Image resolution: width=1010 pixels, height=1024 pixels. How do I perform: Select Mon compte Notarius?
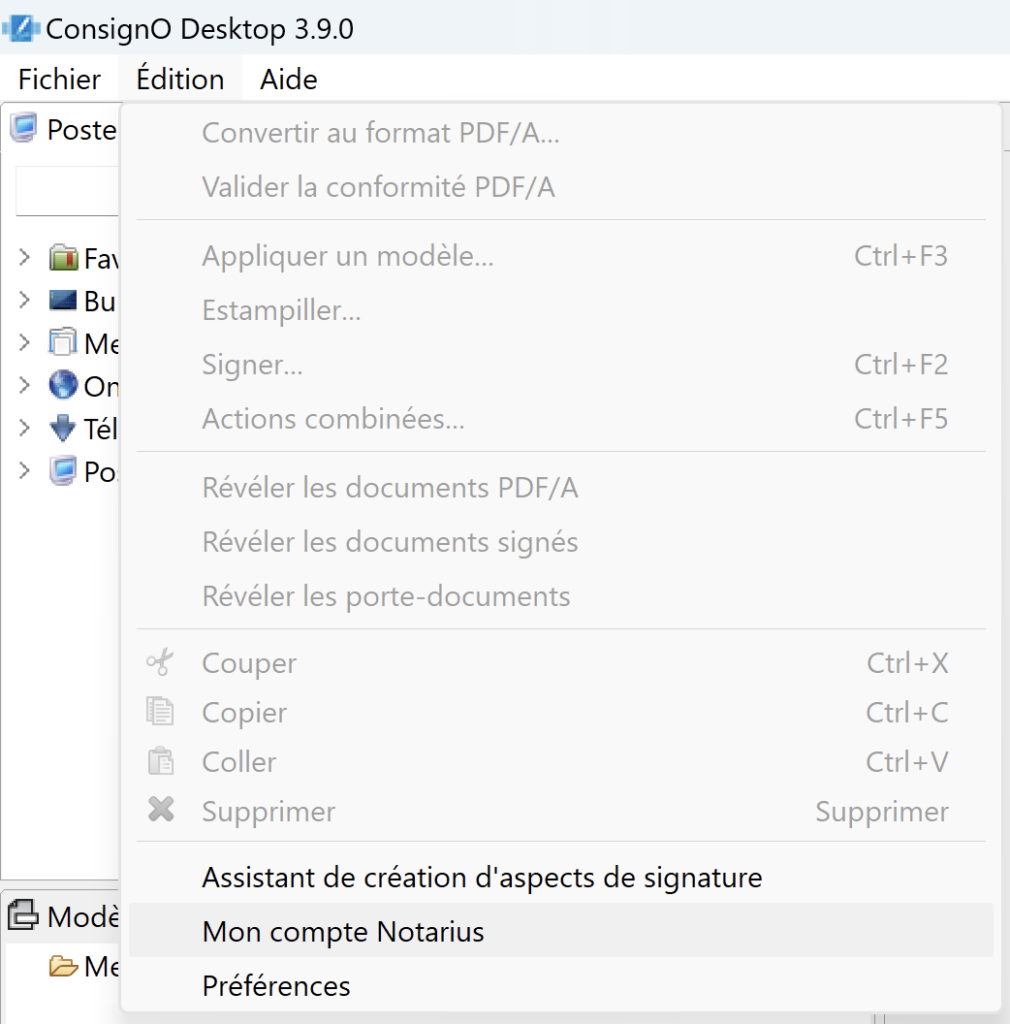342,931
